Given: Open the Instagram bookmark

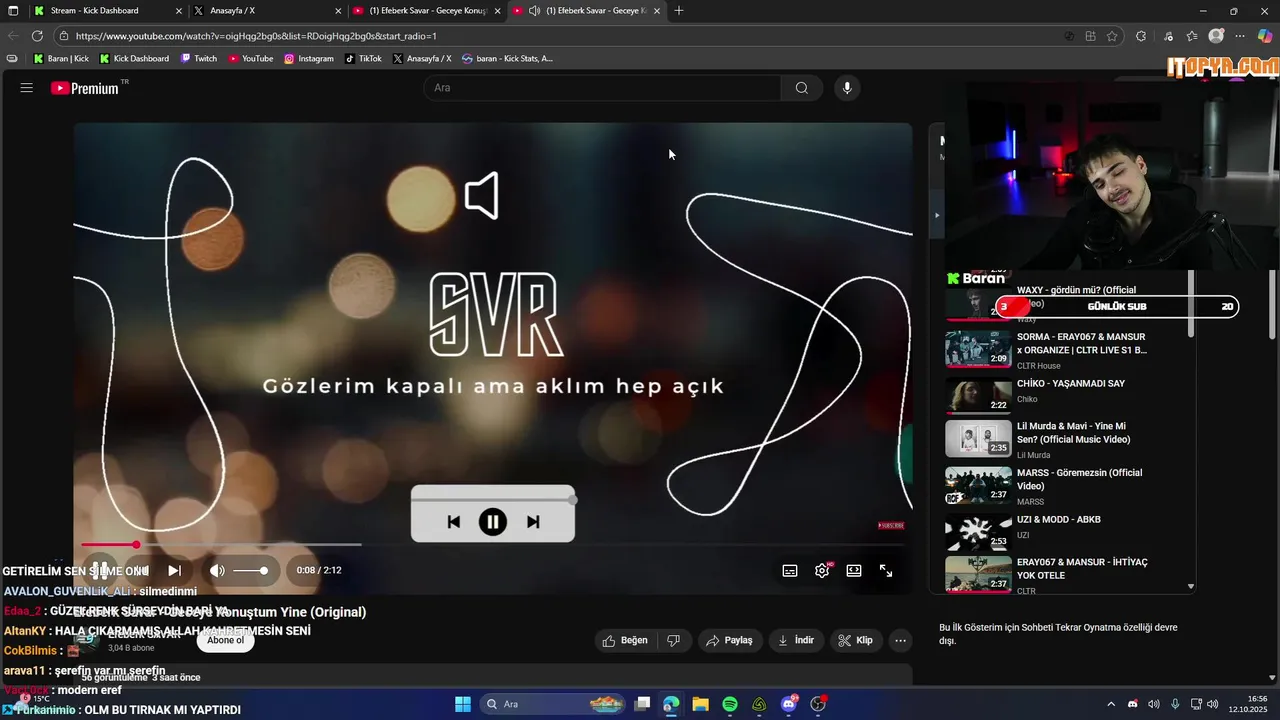Looking at the screenshot, I should coord(308,59).
